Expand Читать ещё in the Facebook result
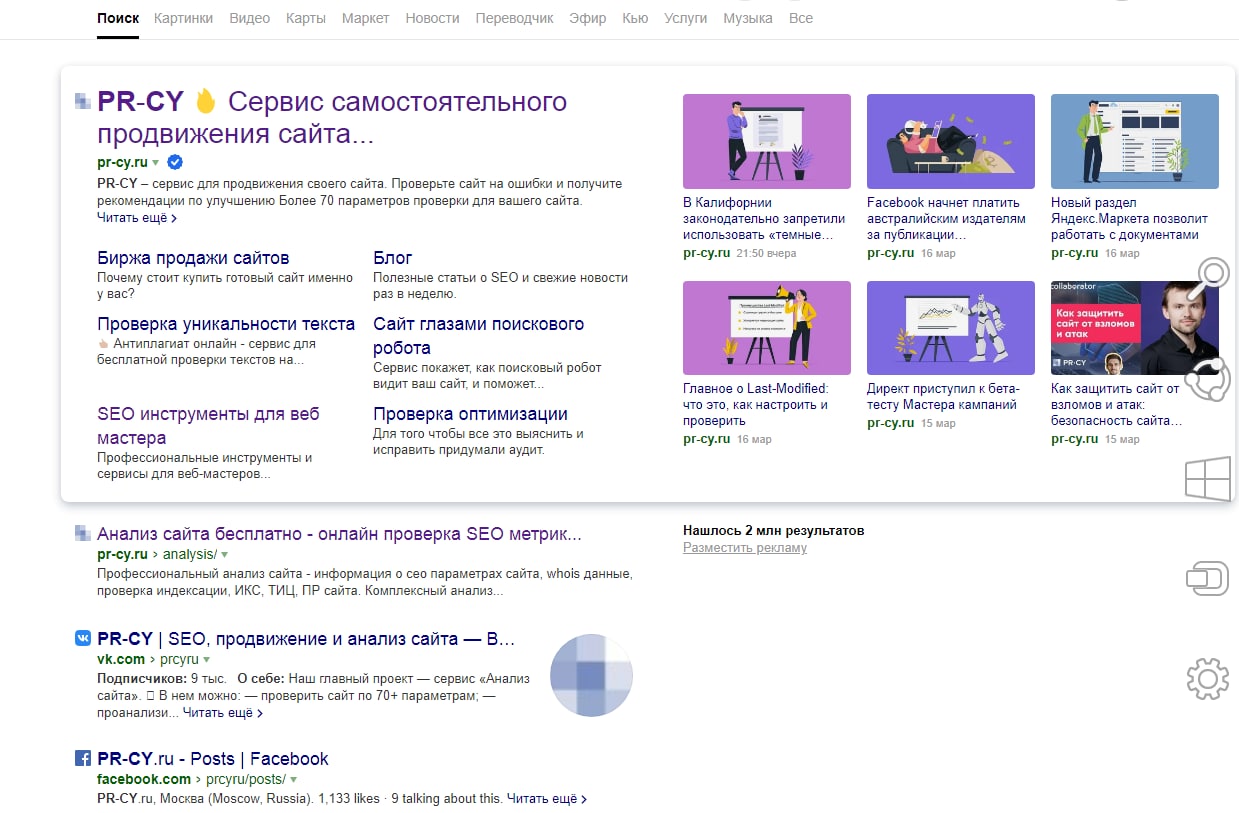 point(547,799)
